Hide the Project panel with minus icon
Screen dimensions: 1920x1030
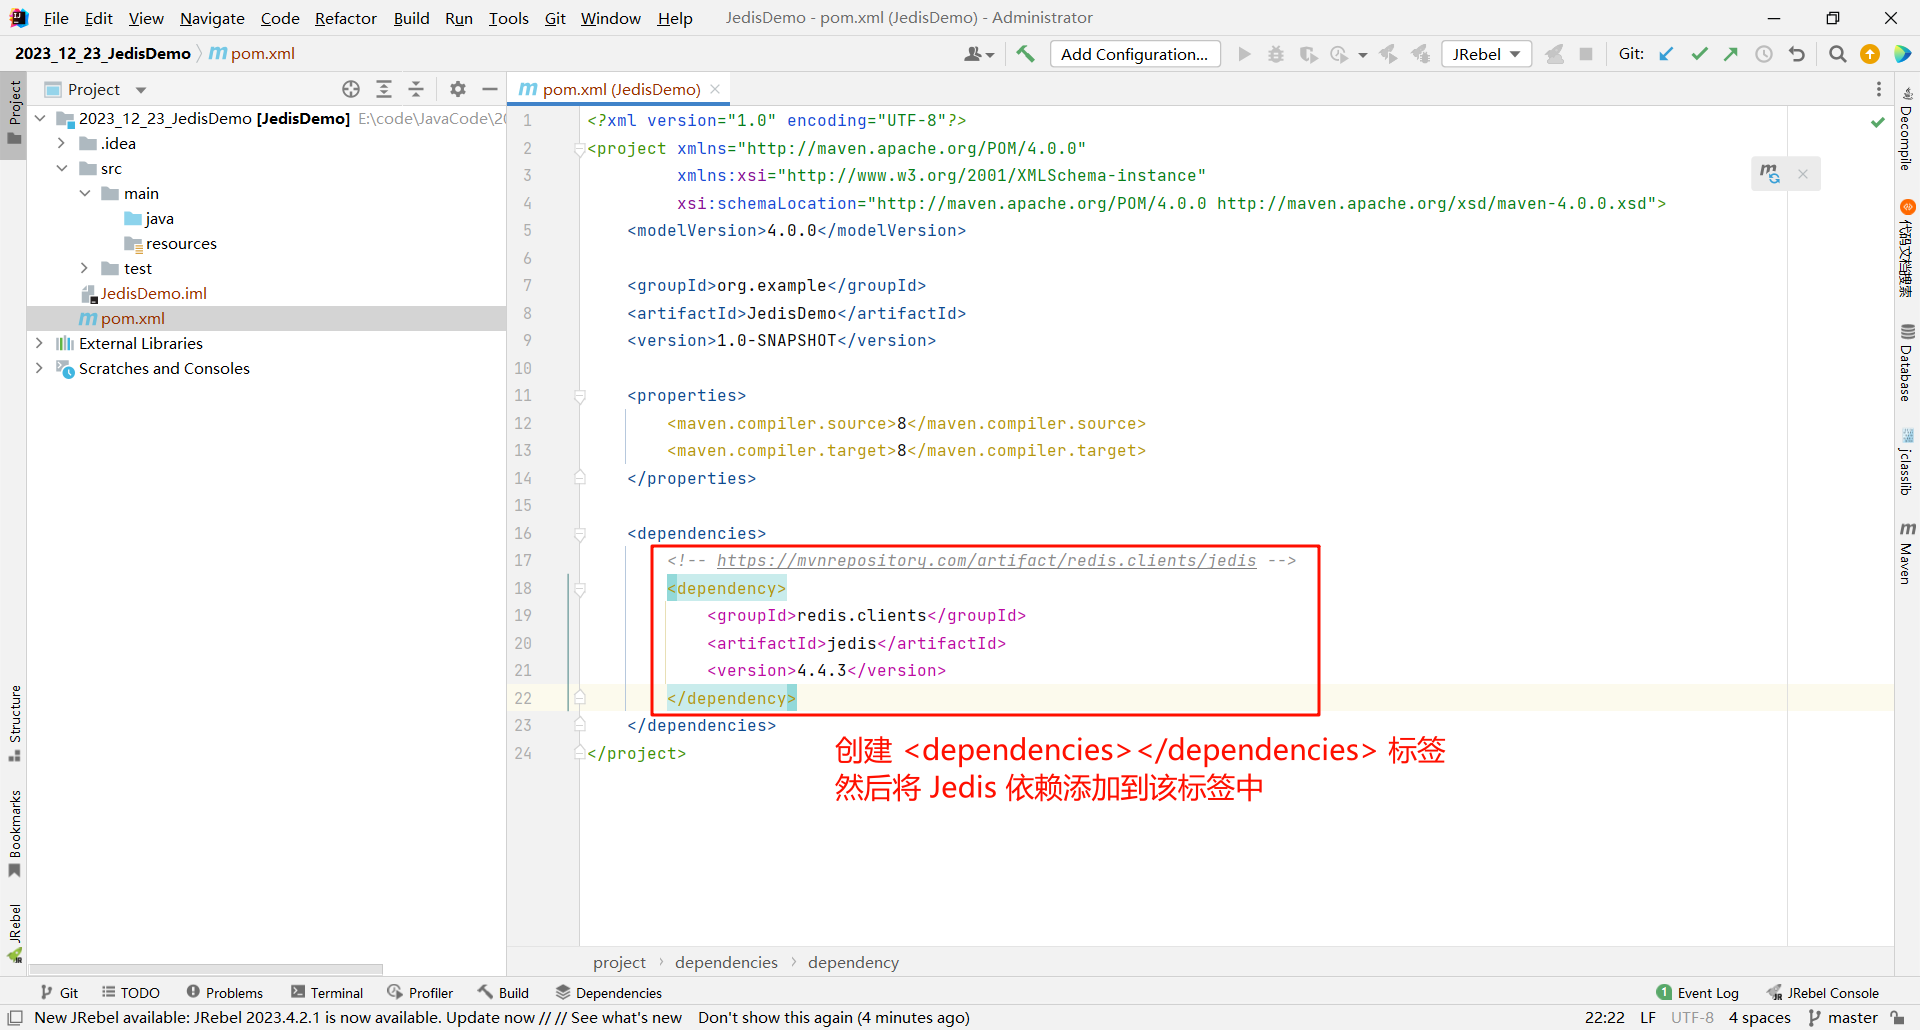(490, 89)
